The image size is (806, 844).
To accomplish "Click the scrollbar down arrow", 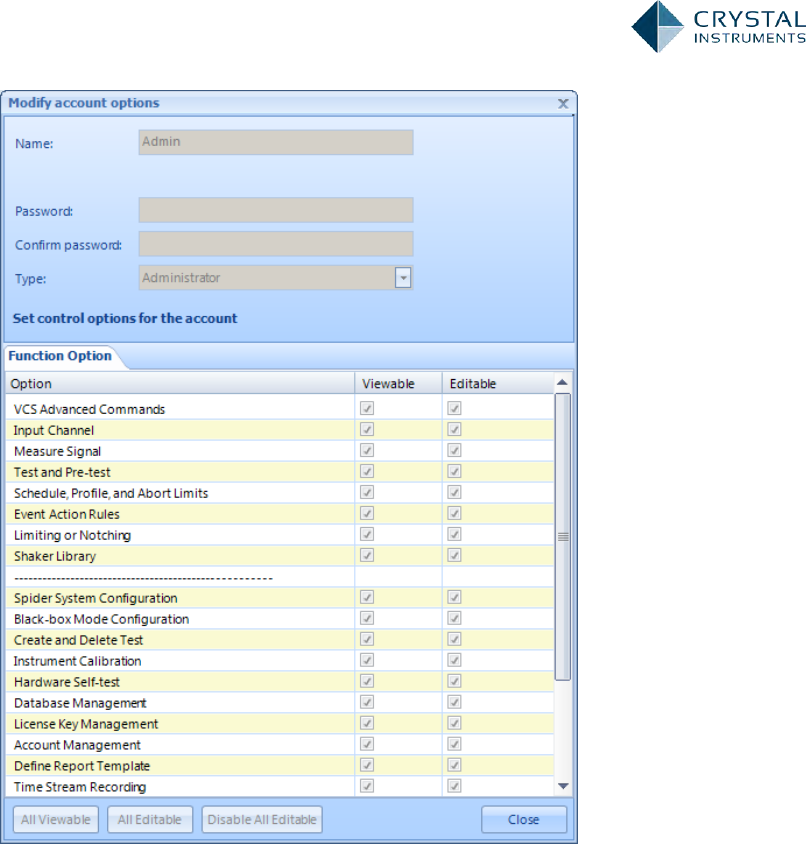I will pyautogui.click(x=563, y=786).
